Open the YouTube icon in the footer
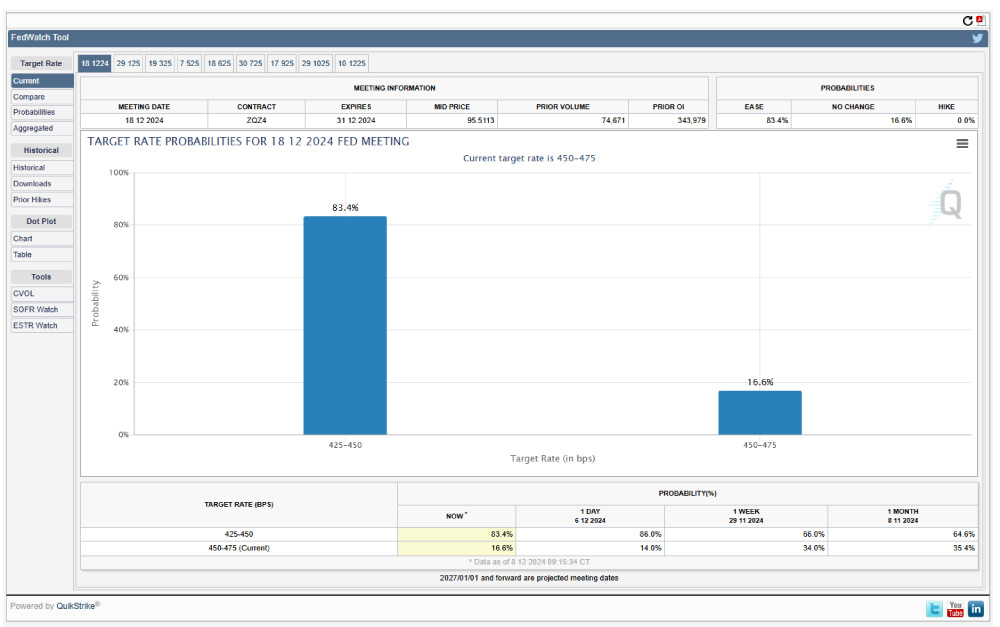1000x627 pixels. point(955,608)
